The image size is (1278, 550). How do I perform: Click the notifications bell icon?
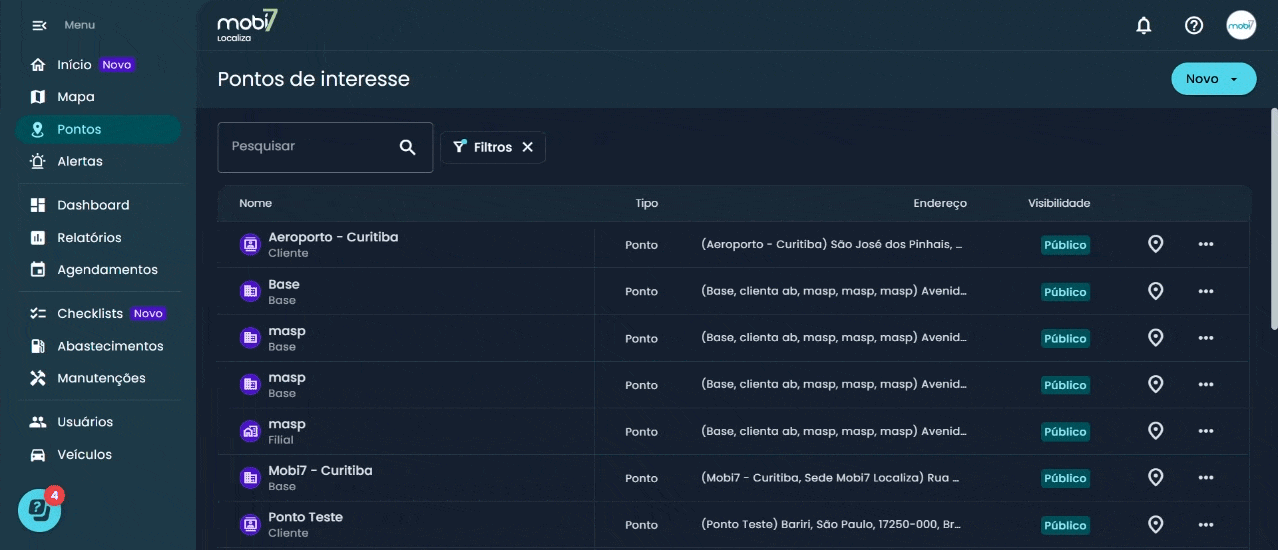pyautogui.click(x=1144, y=26)
